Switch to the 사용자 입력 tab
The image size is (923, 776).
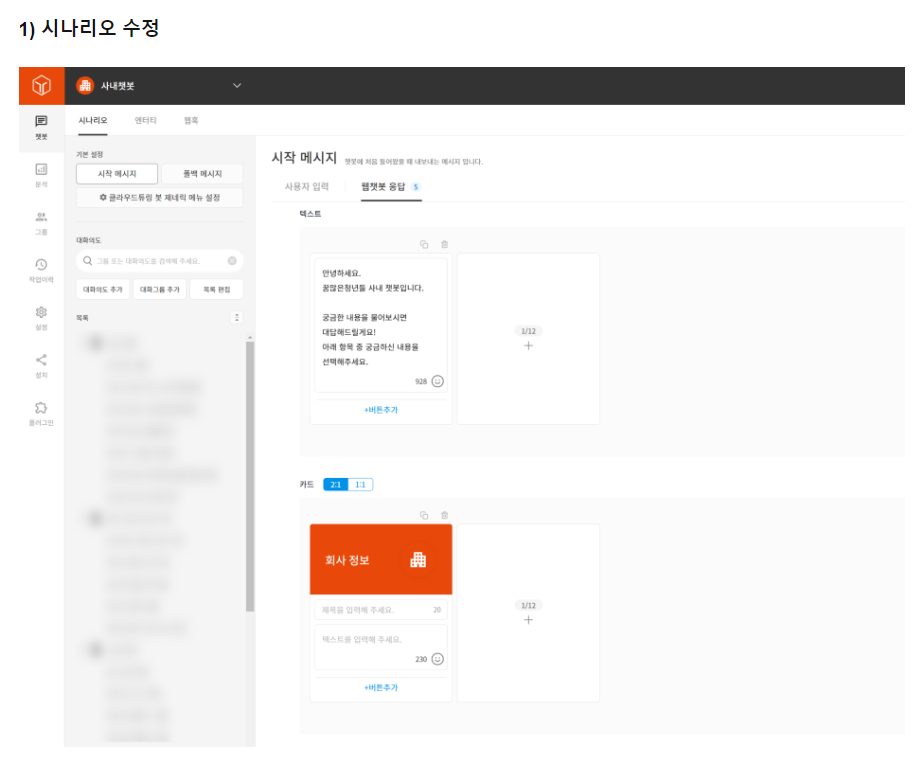(x=307, y=187)
